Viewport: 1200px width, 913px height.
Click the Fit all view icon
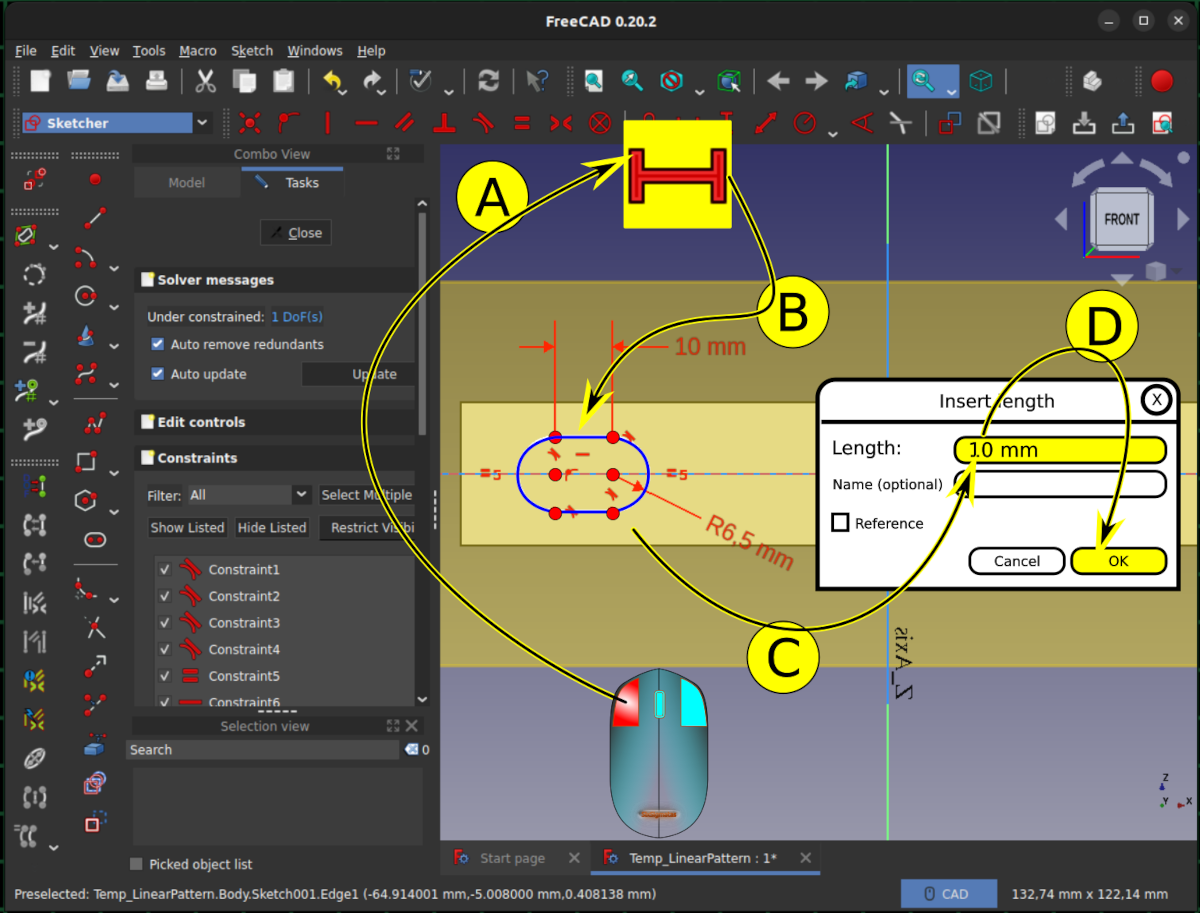point(594,81)
